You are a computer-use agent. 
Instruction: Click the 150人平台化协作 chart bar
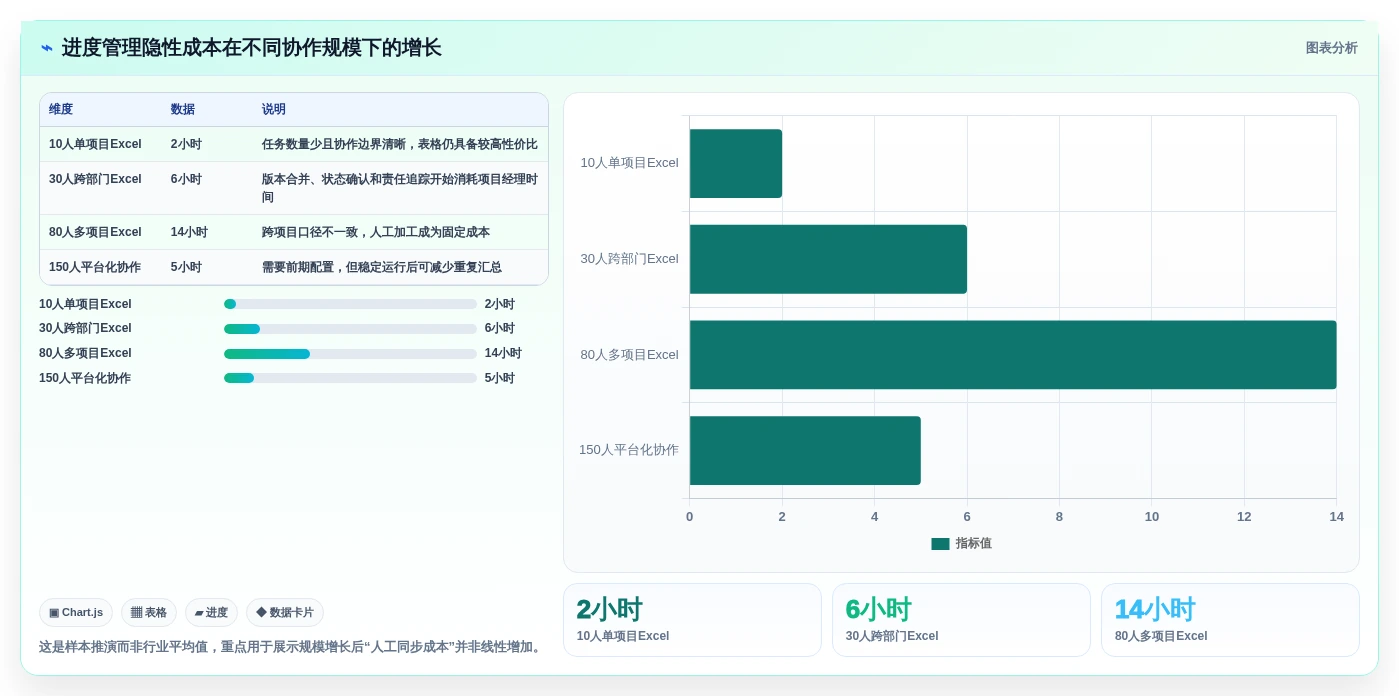[x=805, y=451]
